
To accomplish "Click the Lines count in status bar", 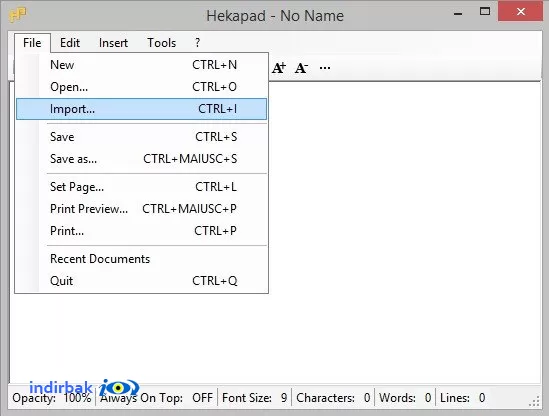I will 463,398.
